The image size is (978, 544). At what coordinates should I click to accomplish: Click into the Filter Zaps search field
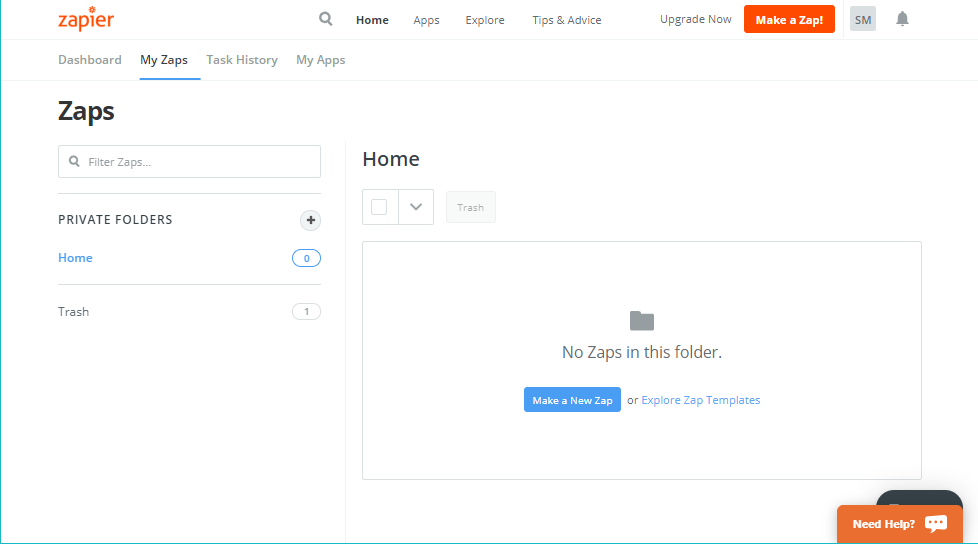[200, 162]
